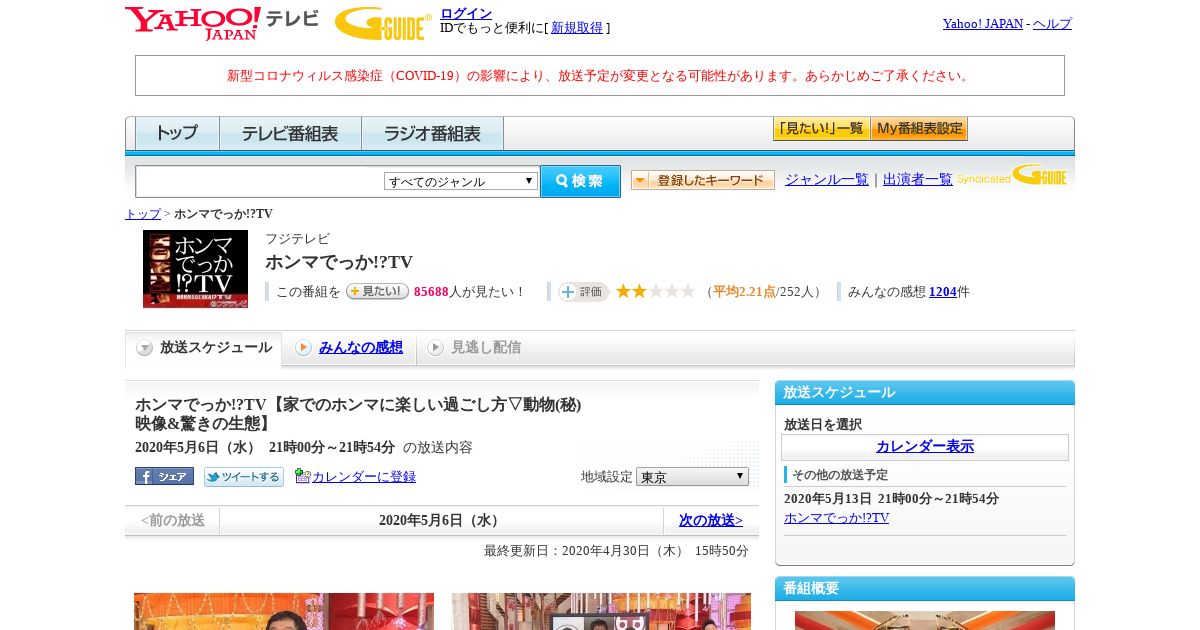Click the Syndicated G-GUIDE logo
Image resolution: width=1200 pixels, height=630 pixels.
[x=1011, y=176]
